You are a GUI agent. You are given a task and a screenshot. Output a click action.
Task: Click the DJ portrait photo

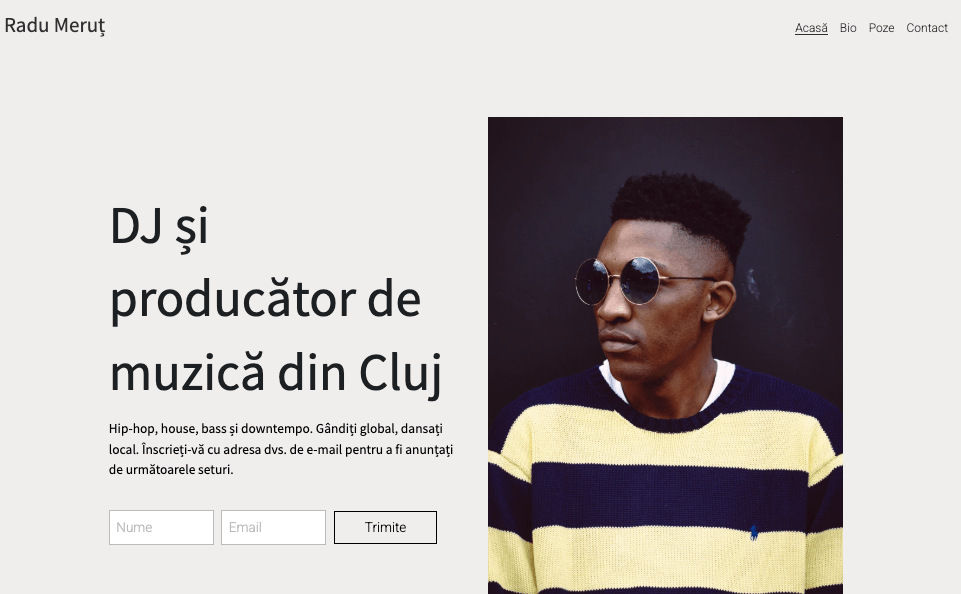665,356
